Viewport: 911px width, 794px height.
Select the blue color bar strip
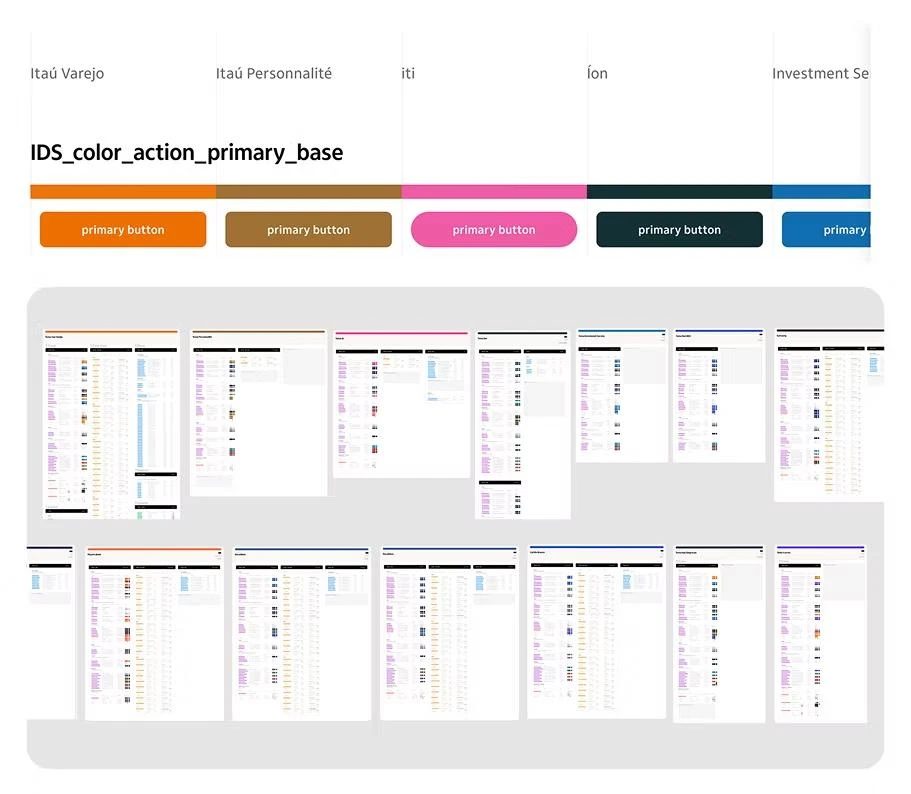(822, 192)
